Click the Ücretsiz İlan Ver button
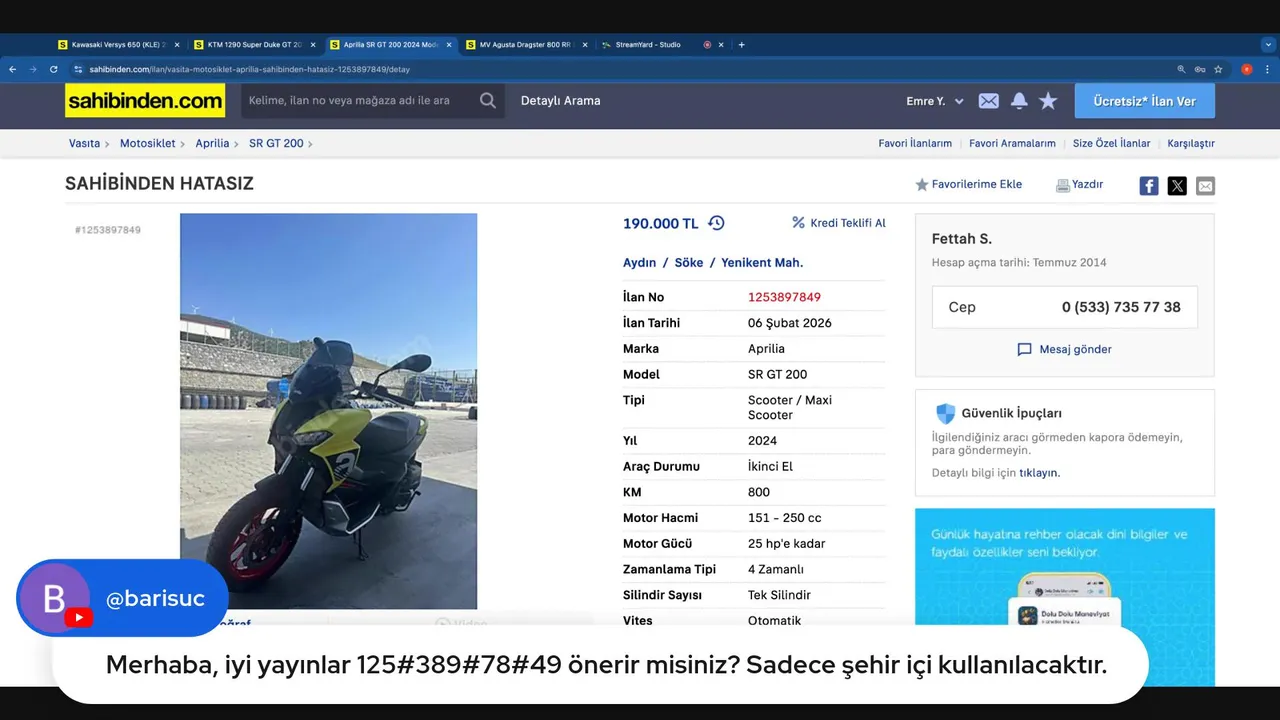The image size is (1280, 720). click(x=1145, y=101)
